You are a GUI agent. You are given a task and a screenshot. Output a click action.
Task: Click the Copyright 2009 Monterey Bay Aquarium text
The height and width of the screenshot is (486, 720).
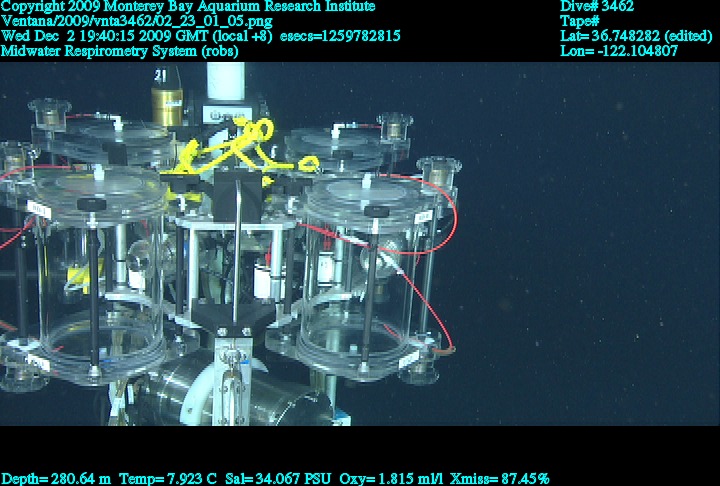click(x=188, y=6)
